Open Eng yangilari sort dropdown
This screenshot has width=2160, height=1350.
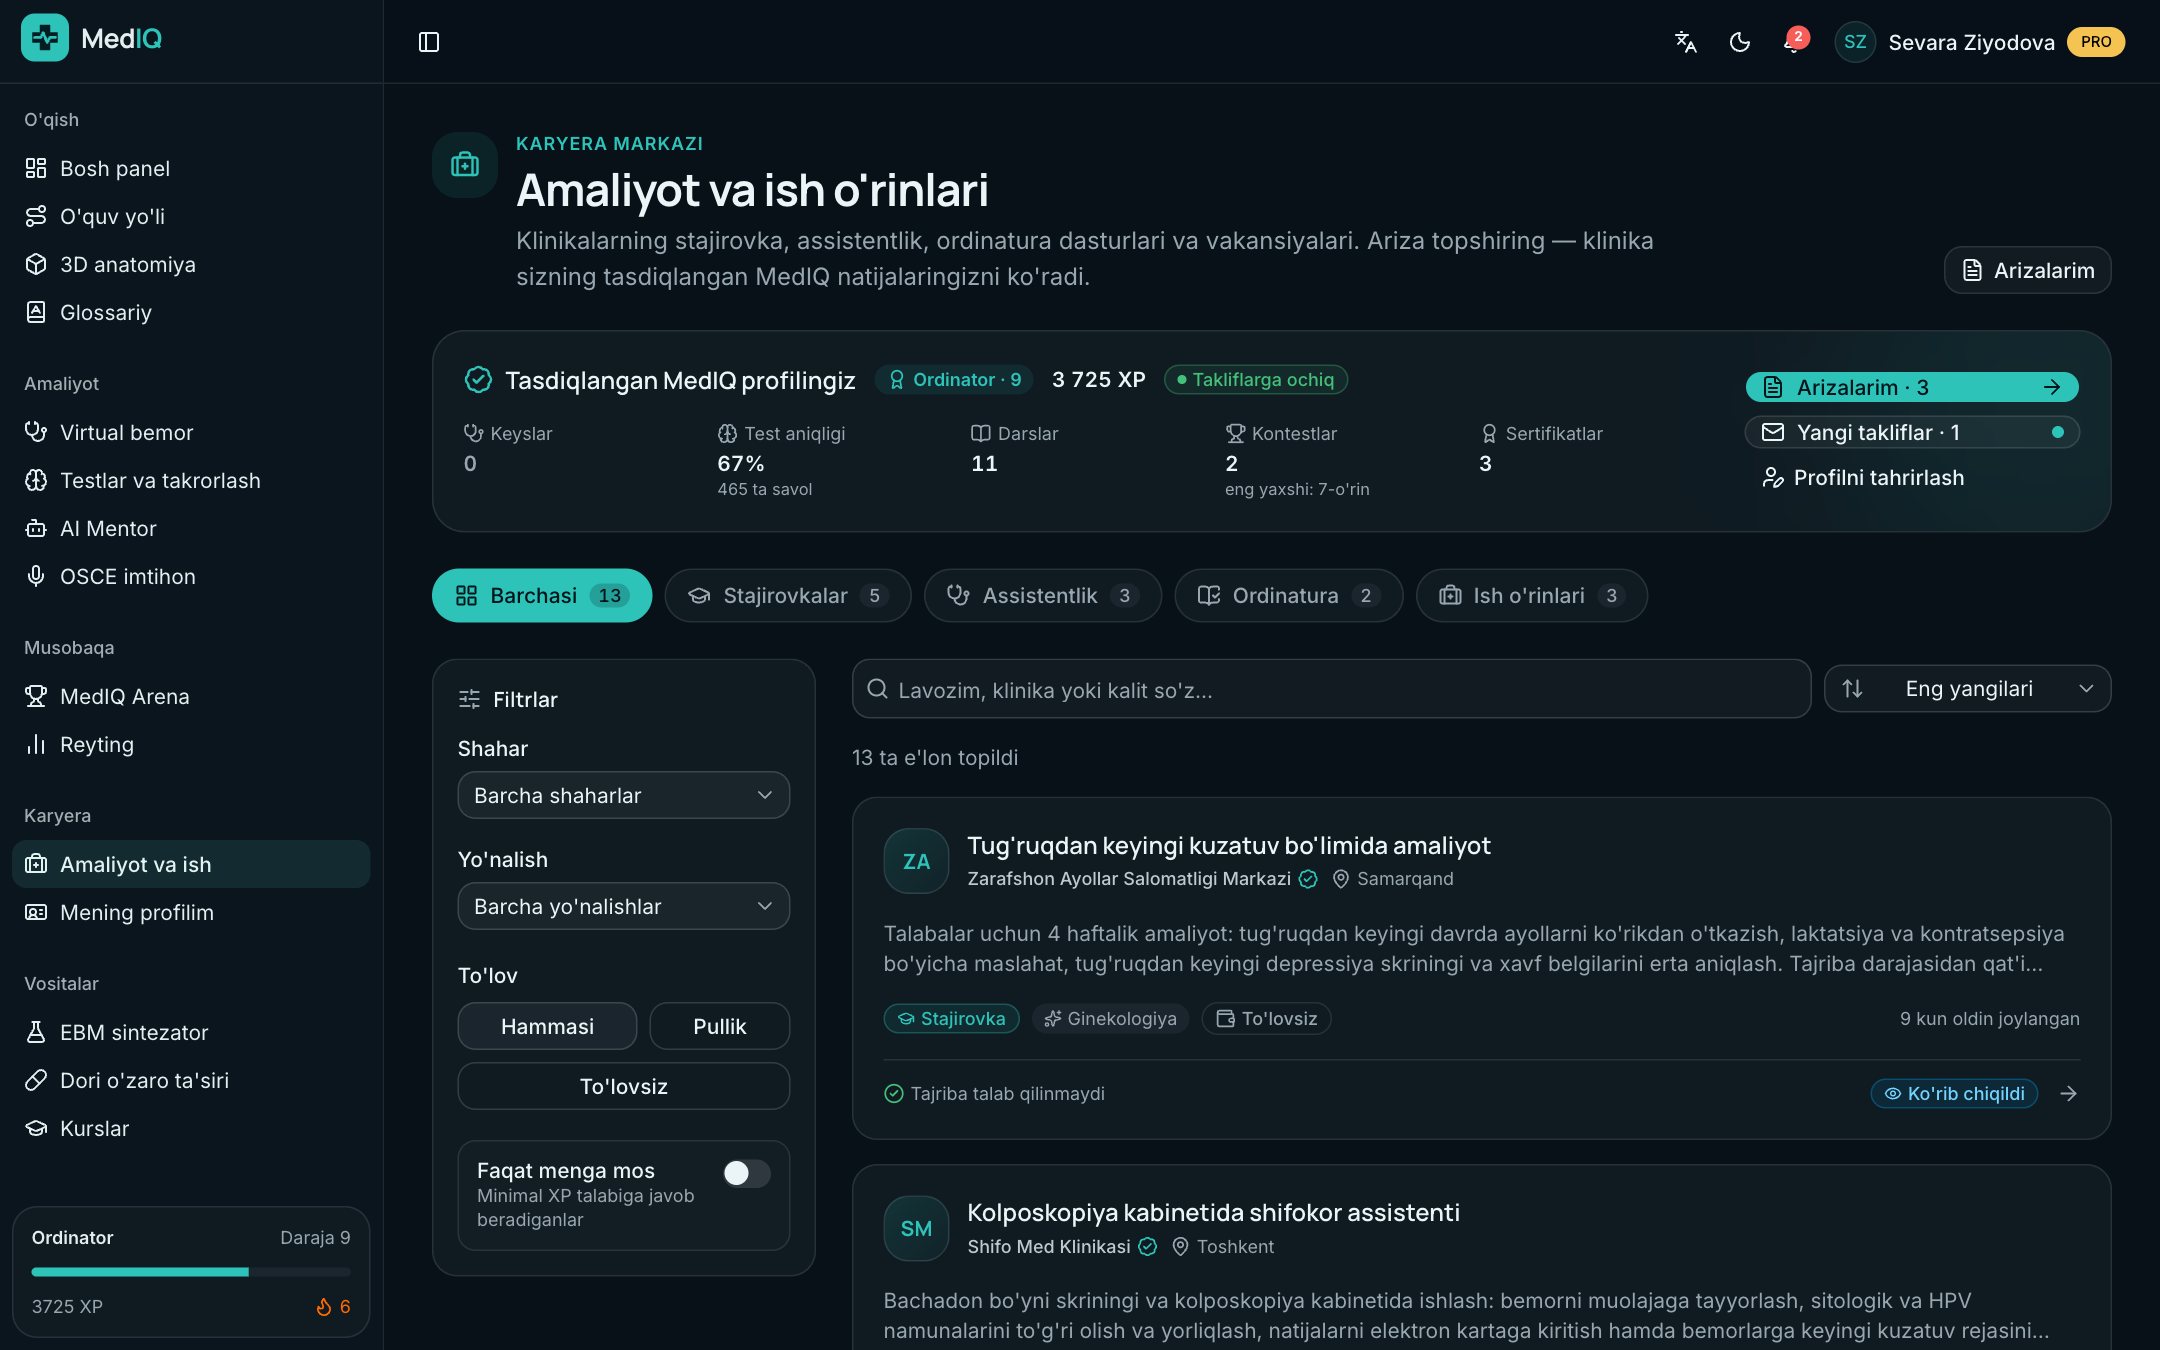1967,688
